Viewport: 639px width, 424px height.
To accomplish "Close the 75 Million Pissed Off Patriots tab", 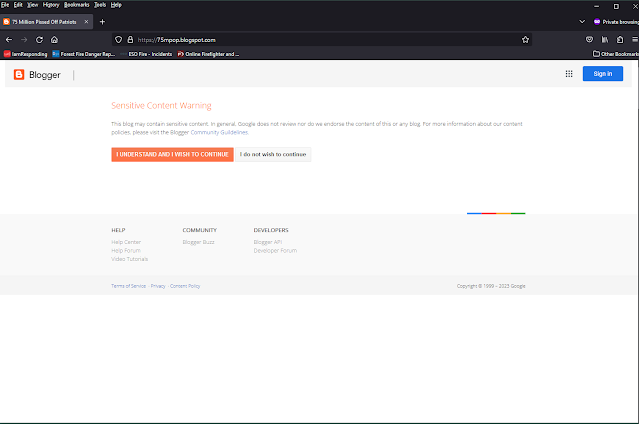I will pyautogui.click(x=86, y=22).
